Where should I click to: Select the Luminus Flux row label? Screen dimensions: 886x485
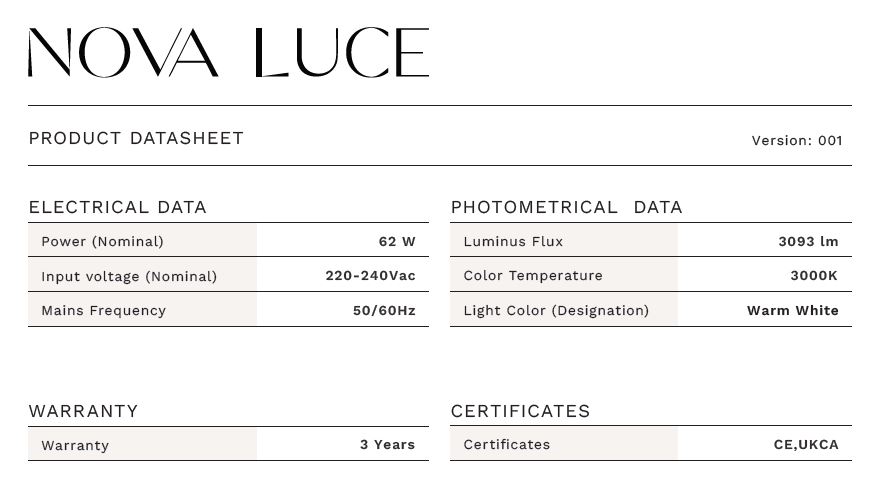coord(513,241)
